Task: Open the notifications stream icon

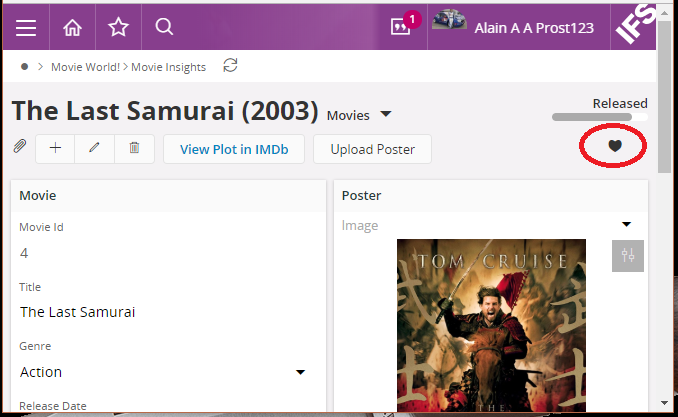Action: point(401,27)
